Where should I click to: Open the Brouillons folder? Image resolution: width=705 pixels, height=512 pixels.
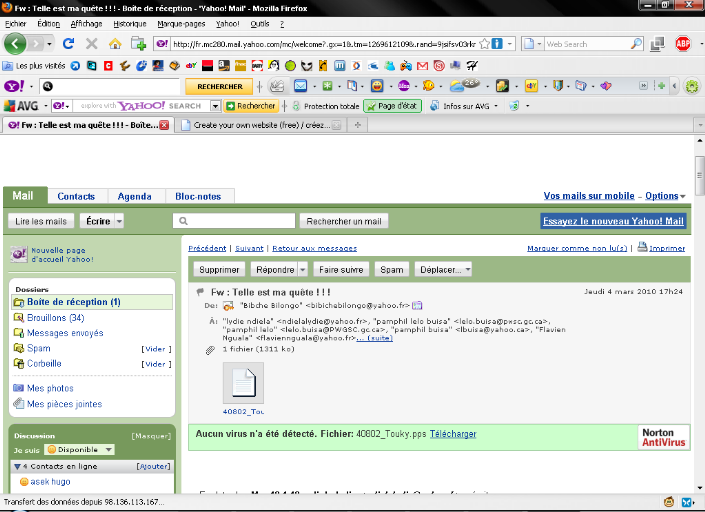tap(46, 317)
